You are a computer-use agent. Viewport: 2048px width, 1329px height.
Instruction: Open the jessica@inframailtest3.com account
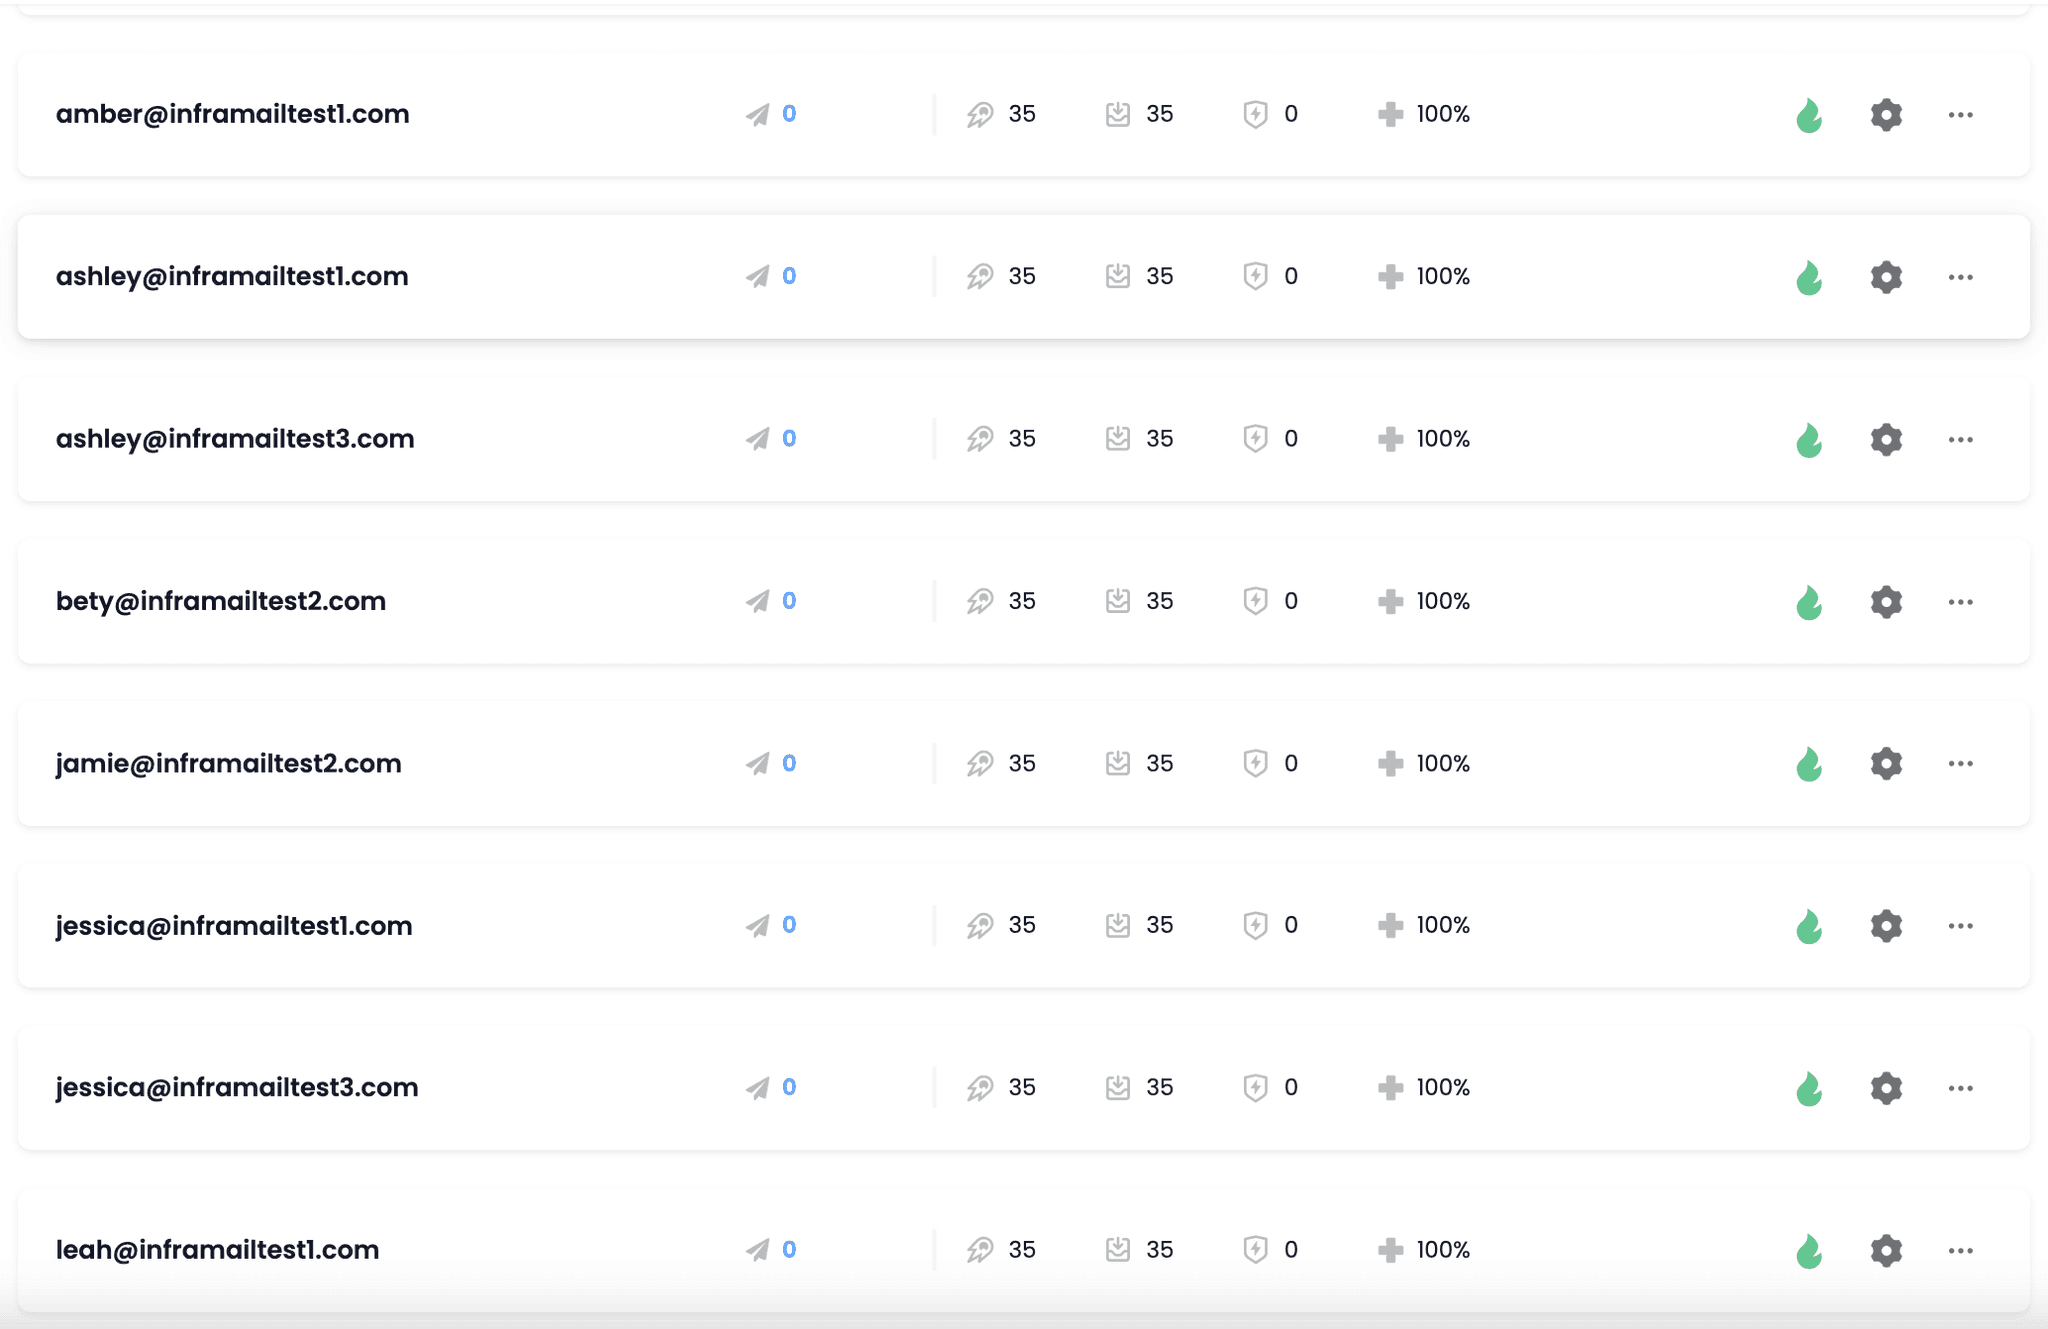pos(237,1087)
